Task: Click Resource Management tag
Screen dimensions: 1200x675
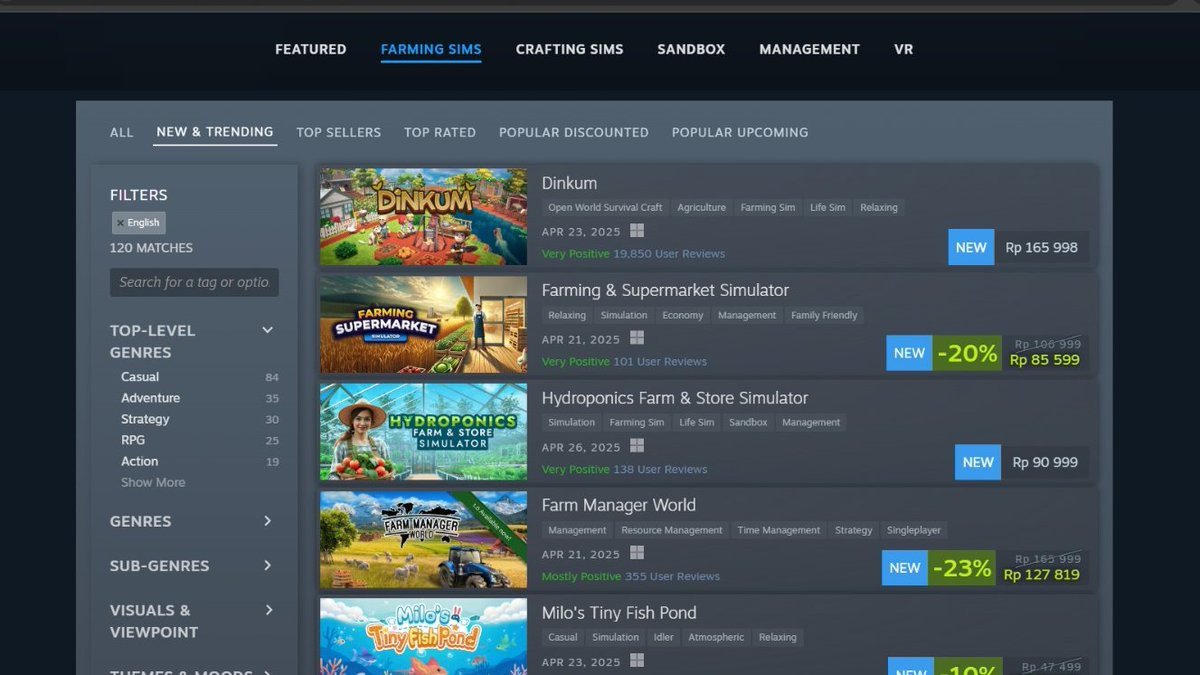Action: click(672, 530)
